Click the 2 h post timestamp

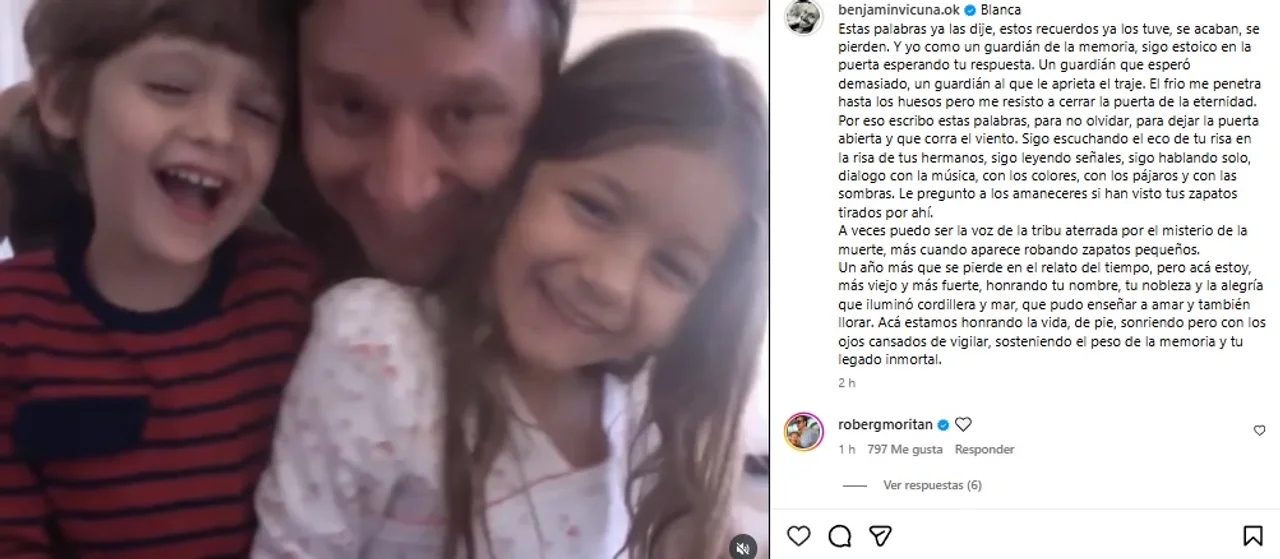pos(846,382)
